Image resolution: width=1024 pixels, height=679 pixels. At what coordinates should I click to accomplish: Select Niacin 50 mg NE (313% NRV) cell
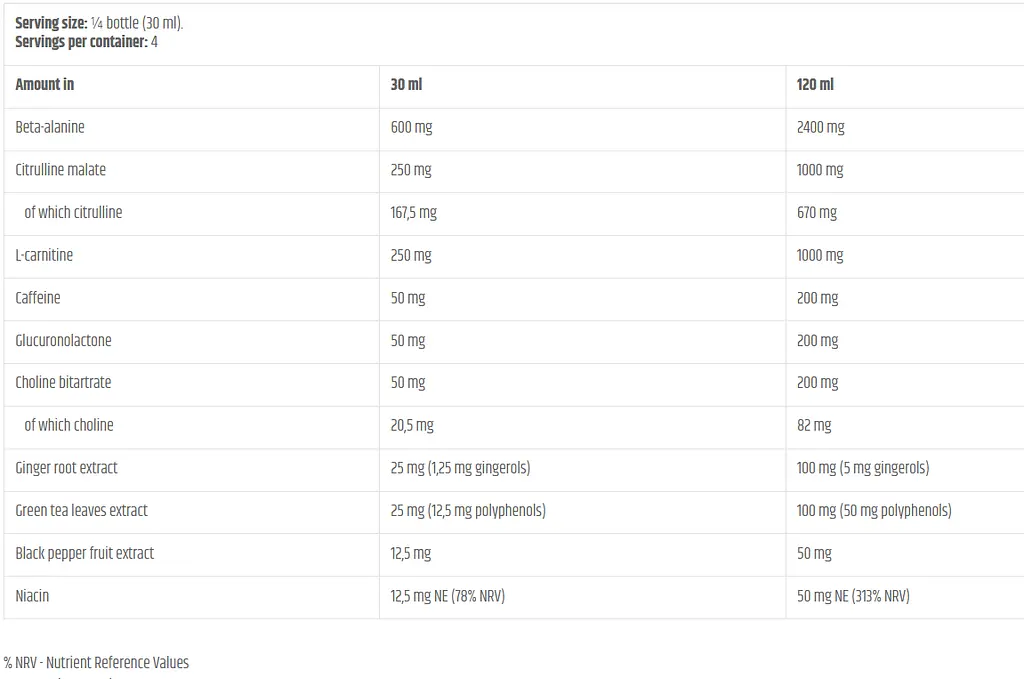pyautogui.click(x=853, y=596)
